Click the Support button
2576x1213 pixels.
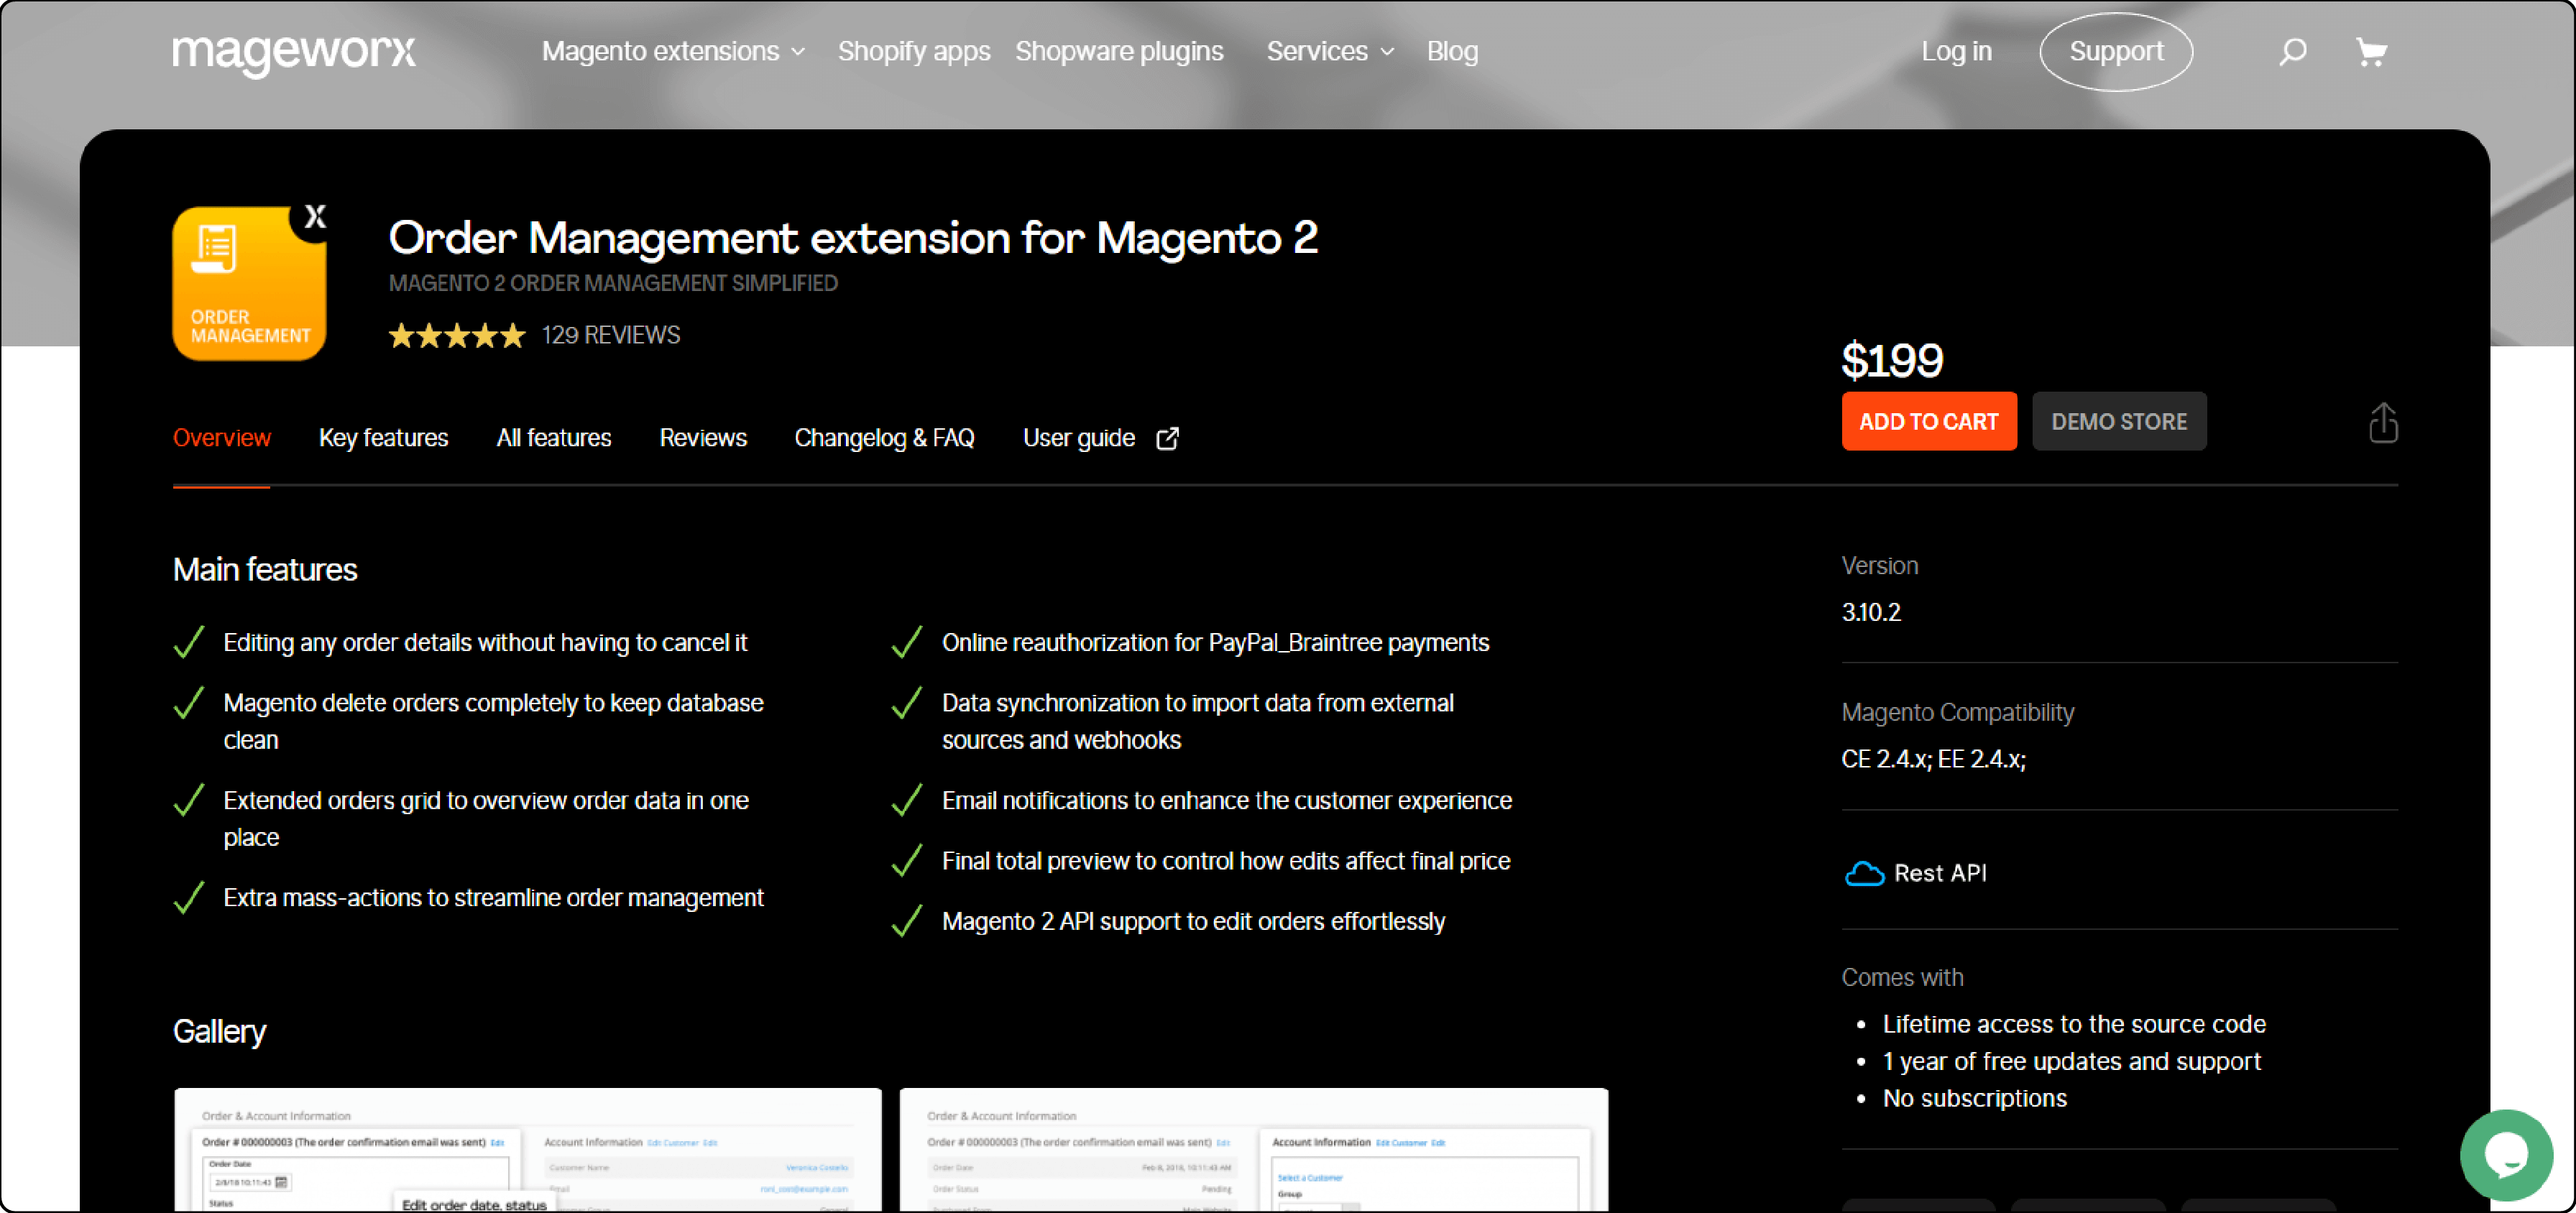pos(2116,51)
